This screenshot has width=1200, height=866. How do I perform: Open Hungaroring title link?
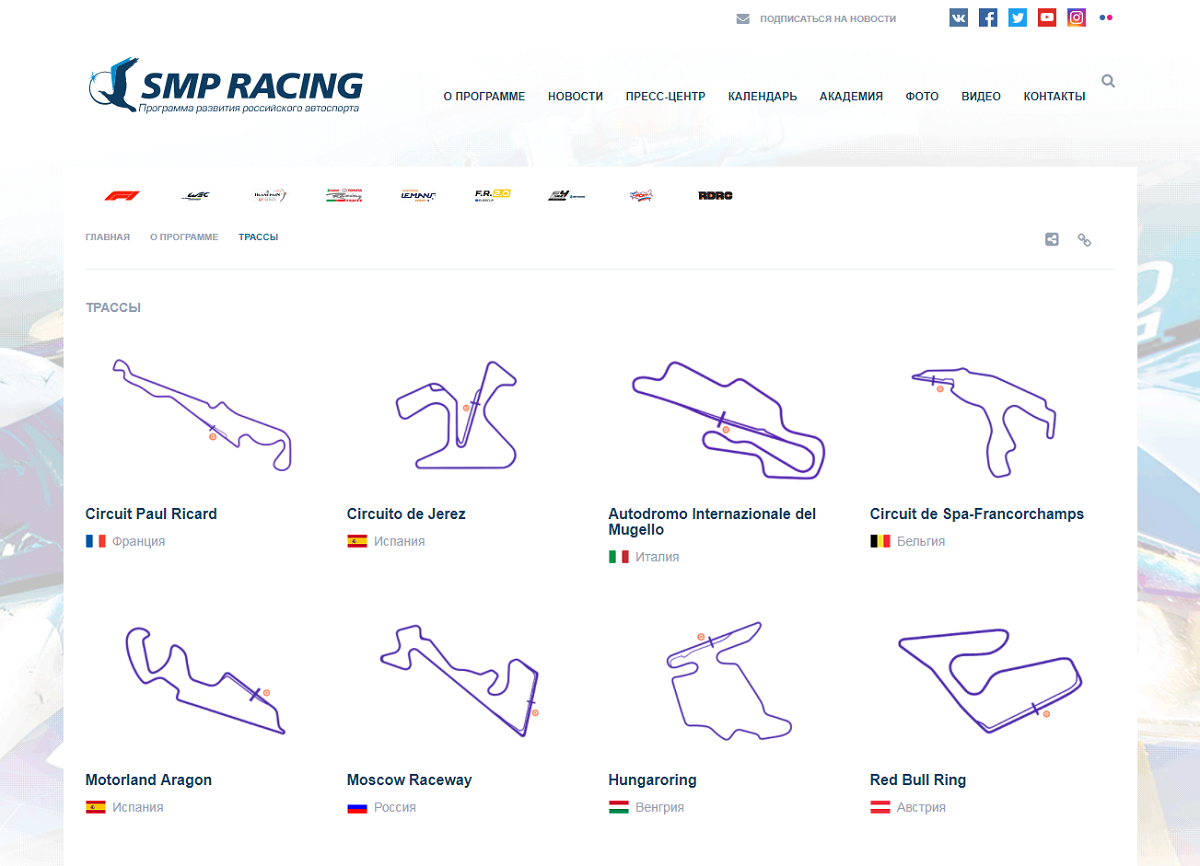pos(652,780)
